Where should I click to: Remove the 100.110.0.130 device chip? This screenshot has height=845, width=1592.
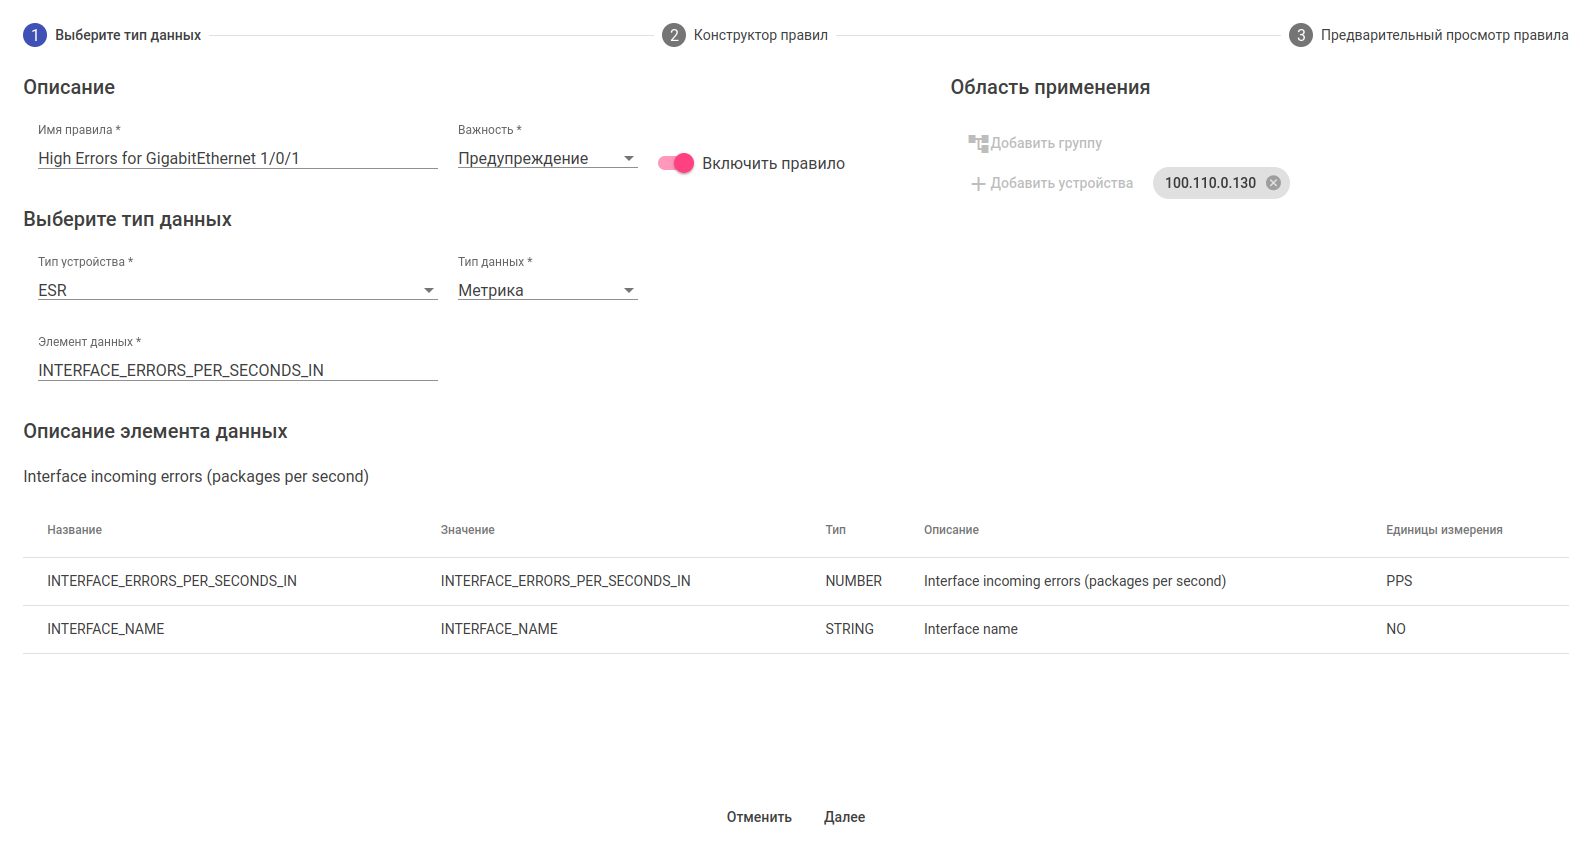click(x=1273, y=183)
